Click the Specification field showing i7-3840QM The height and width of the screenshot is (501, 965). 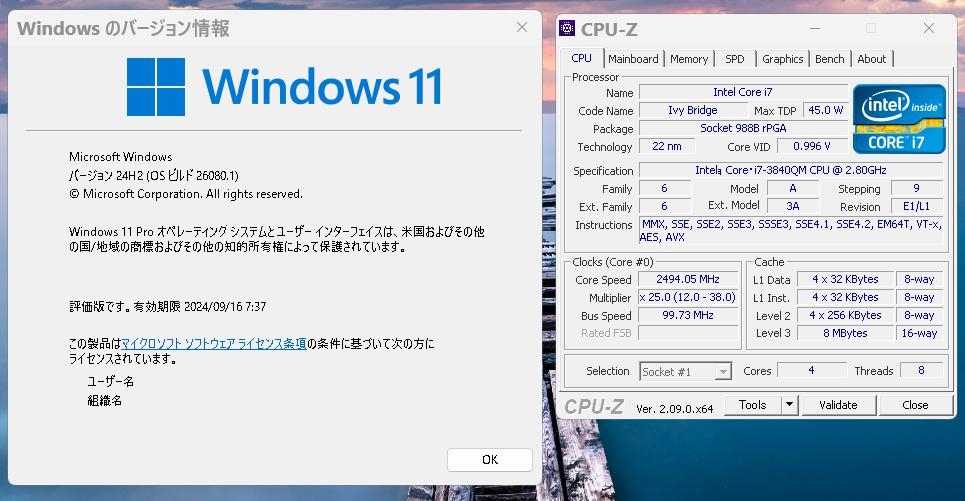coord(791,170)
